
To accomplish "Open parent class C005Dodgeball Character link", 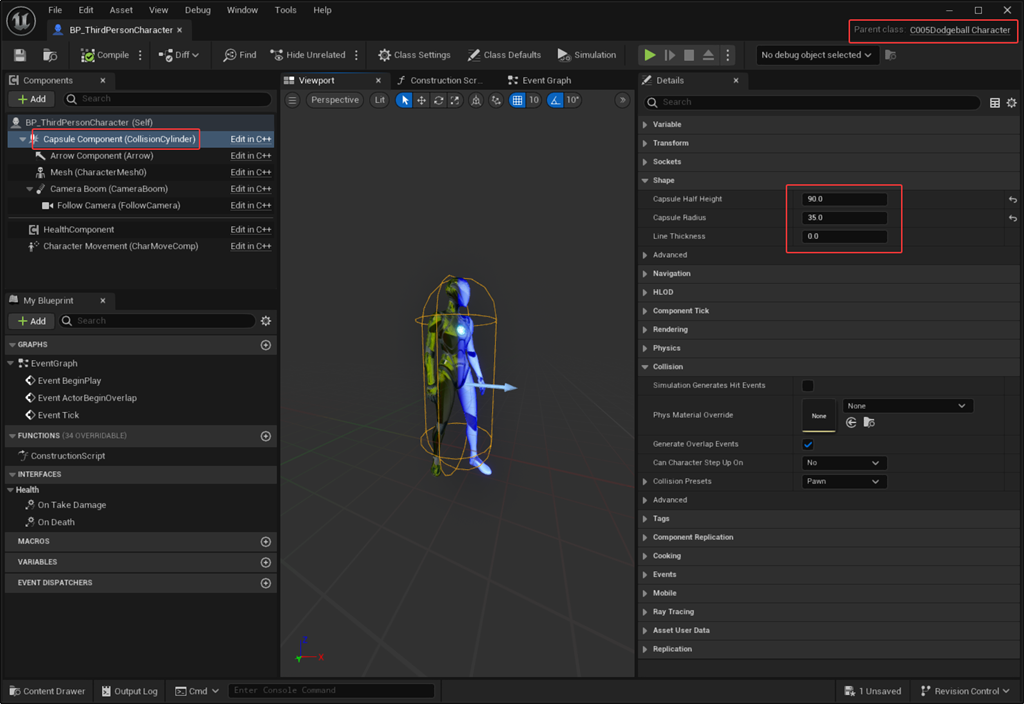I will (959, 30).
